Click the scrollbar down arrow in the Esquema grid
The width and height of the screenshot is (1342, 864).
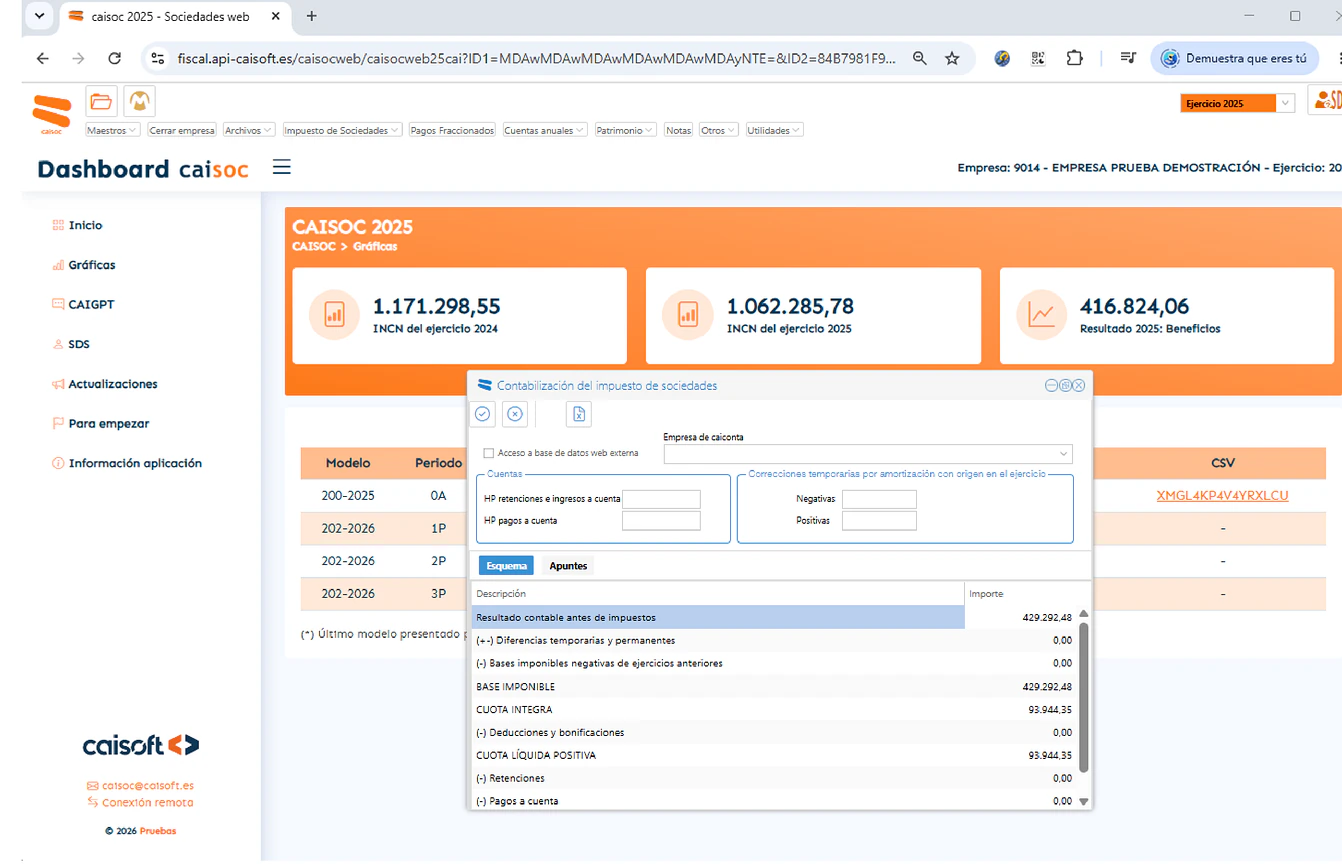click(x=1083, y=802)
